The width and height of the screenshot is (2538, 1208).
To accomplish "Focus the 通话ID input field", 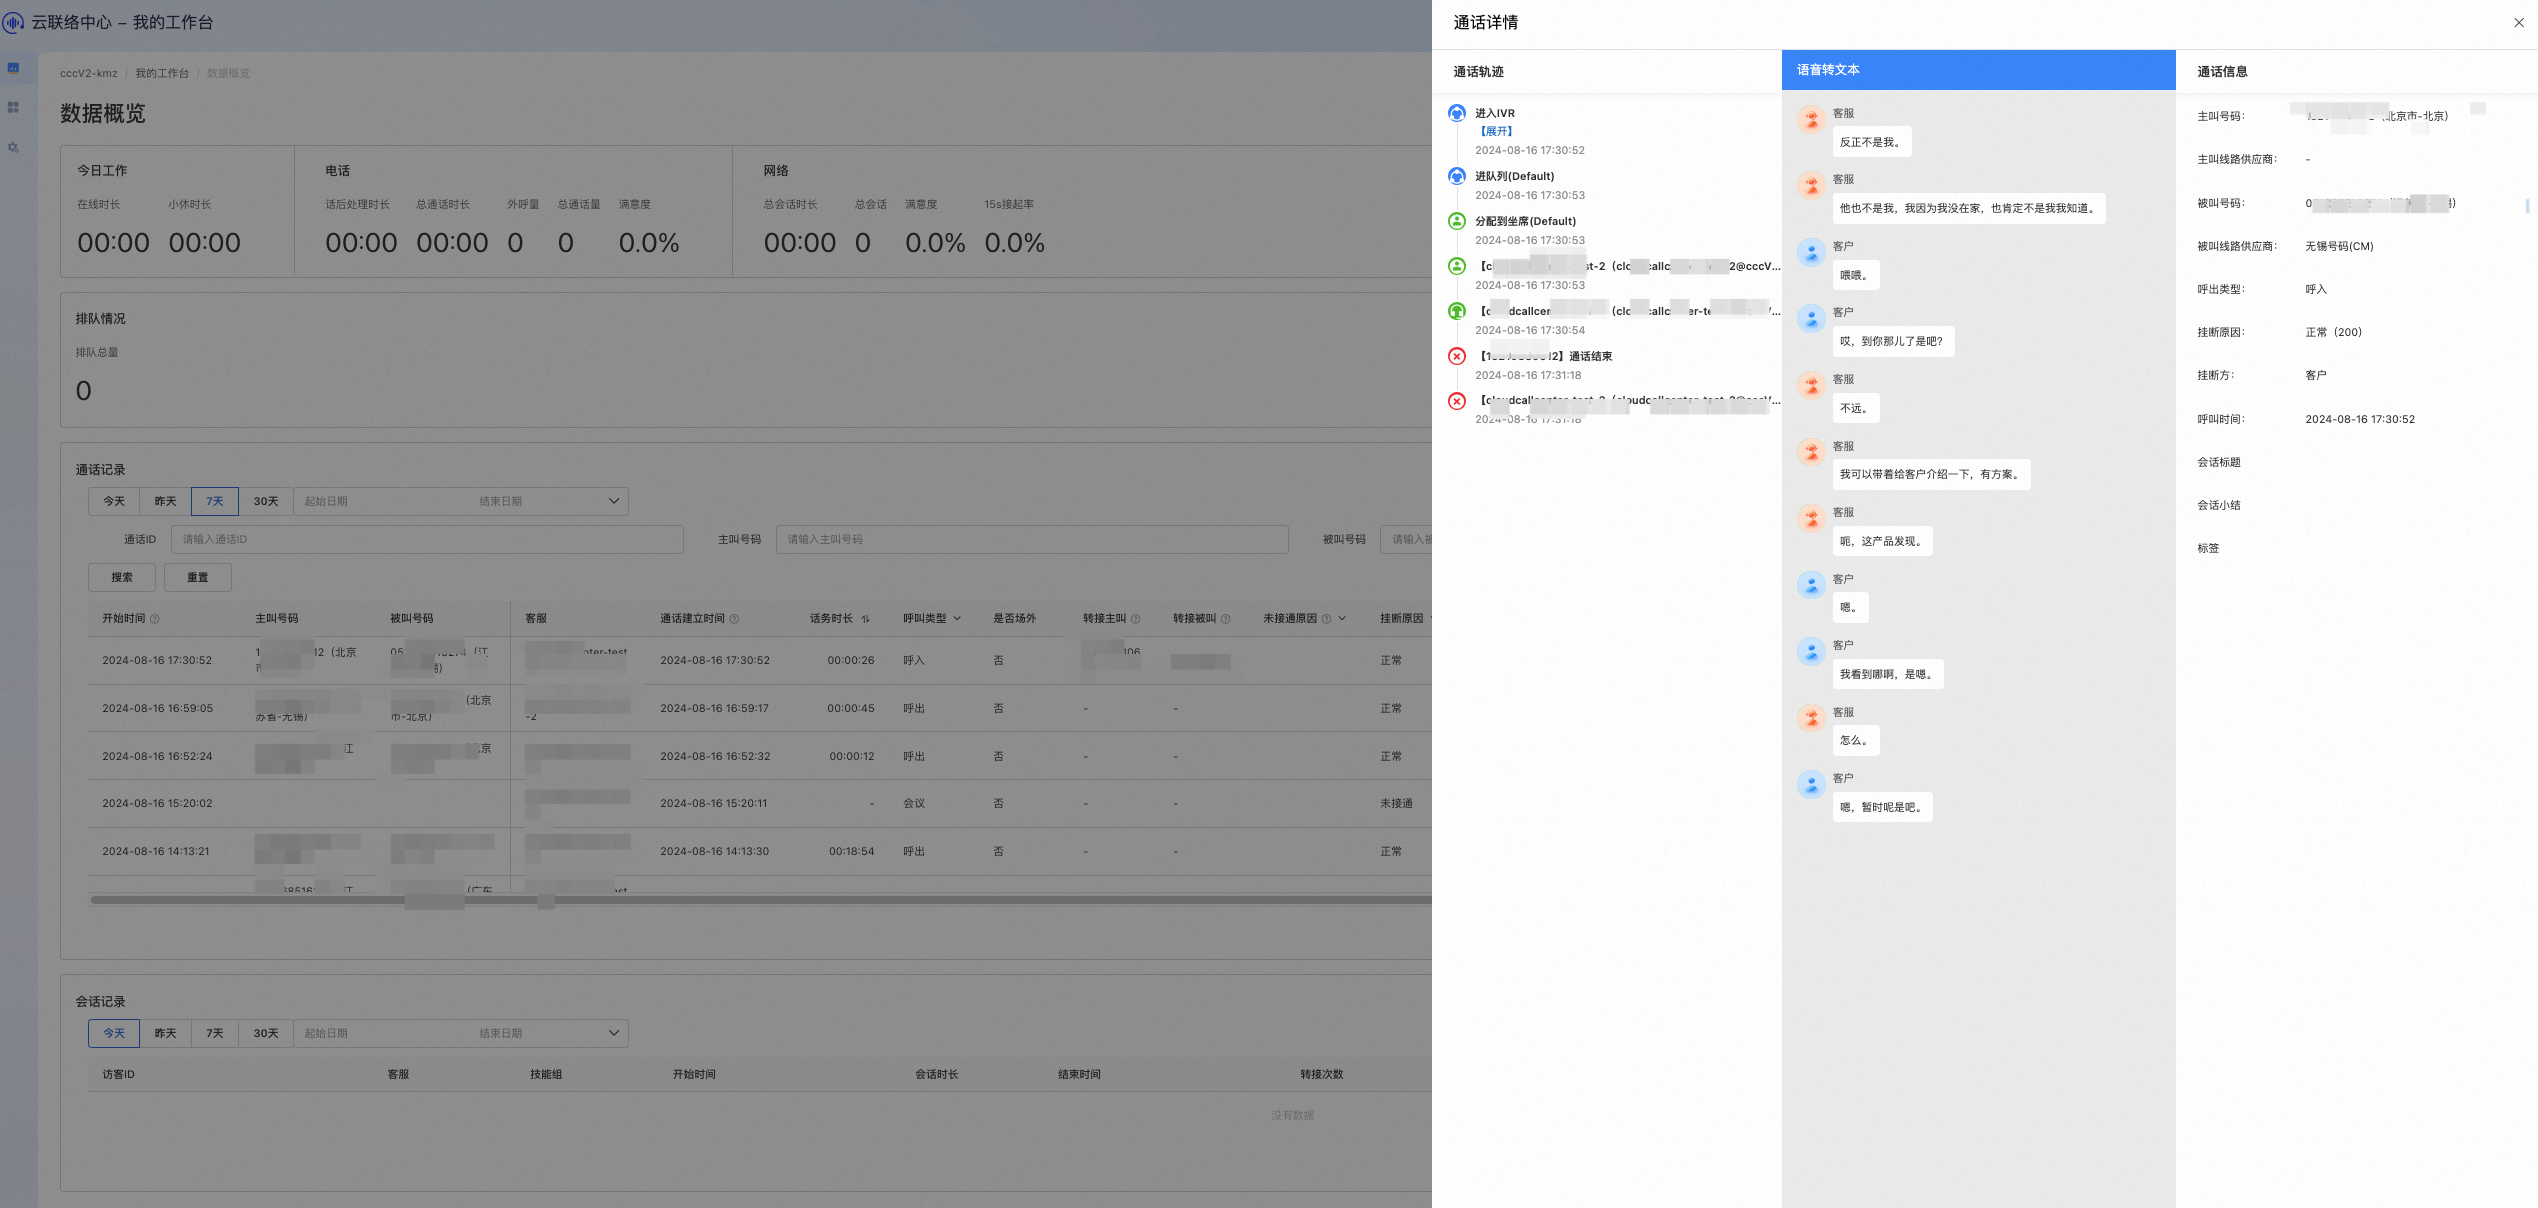I will coord(427,539).
